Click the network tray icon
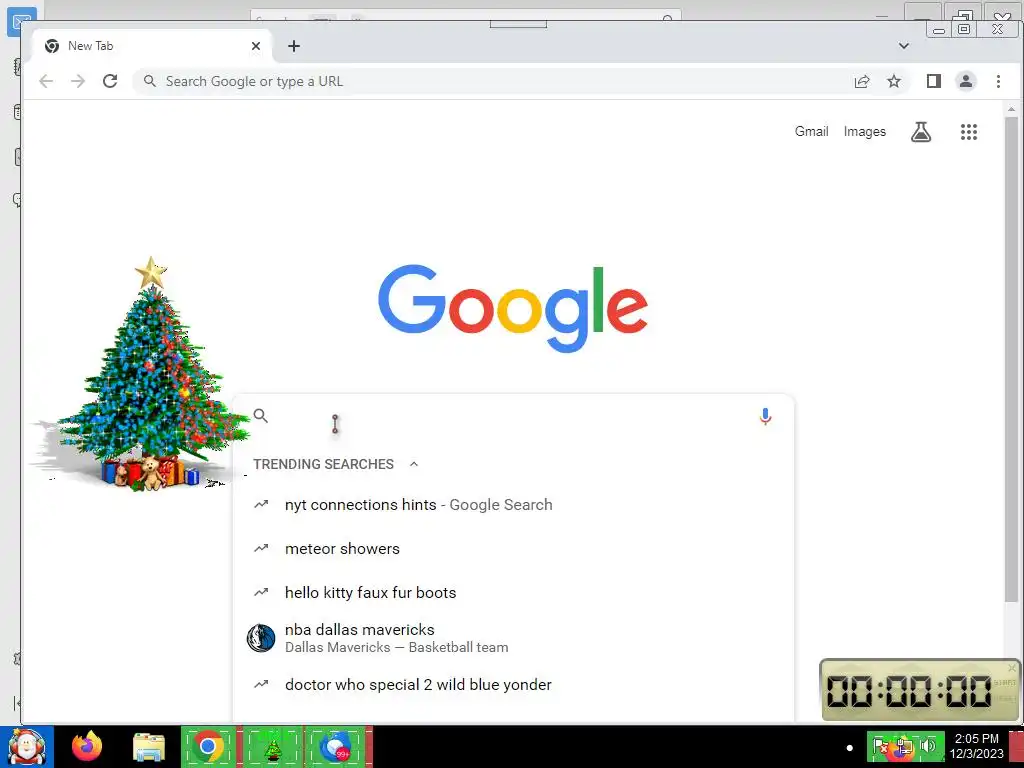This screenshot has width=1024, height=768. pyautogui.click(x=904, y=746)
